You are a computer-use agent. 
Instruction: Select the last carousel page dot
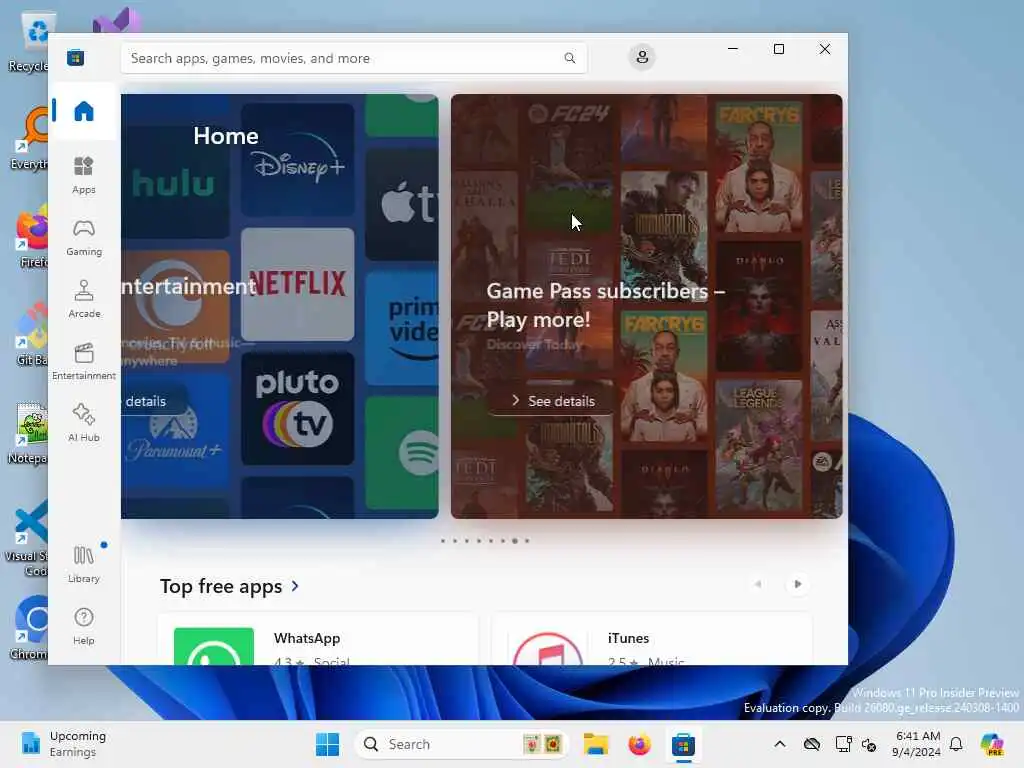pyautogui.click(x=527, y=541)
